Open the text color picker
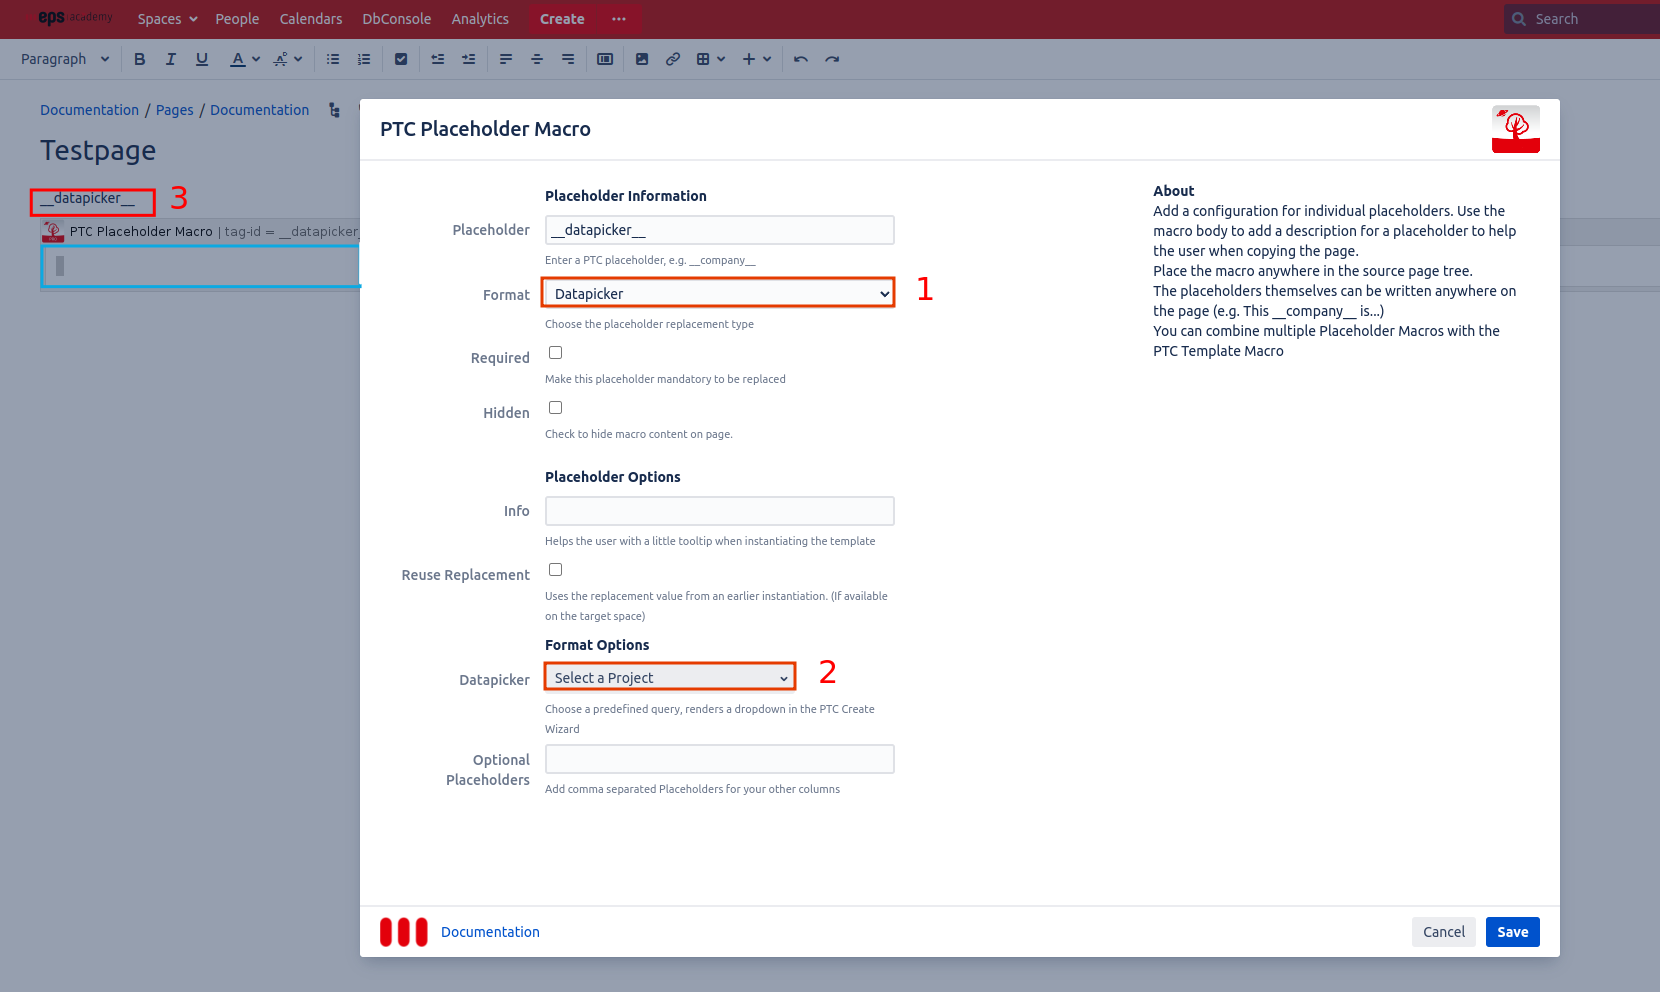Screen dimensions: 1660x992 click(245, 59)
